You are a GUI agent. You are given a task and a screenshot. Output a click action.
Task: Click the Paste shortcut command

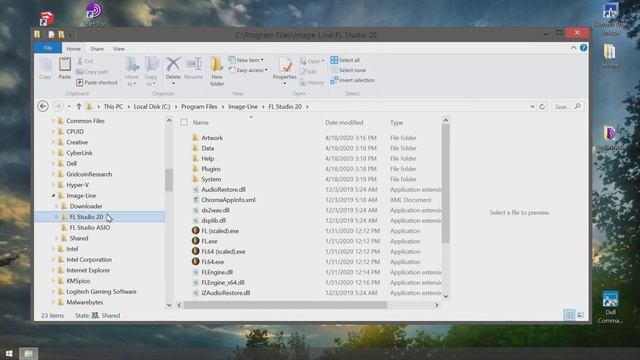coord(97,82)
